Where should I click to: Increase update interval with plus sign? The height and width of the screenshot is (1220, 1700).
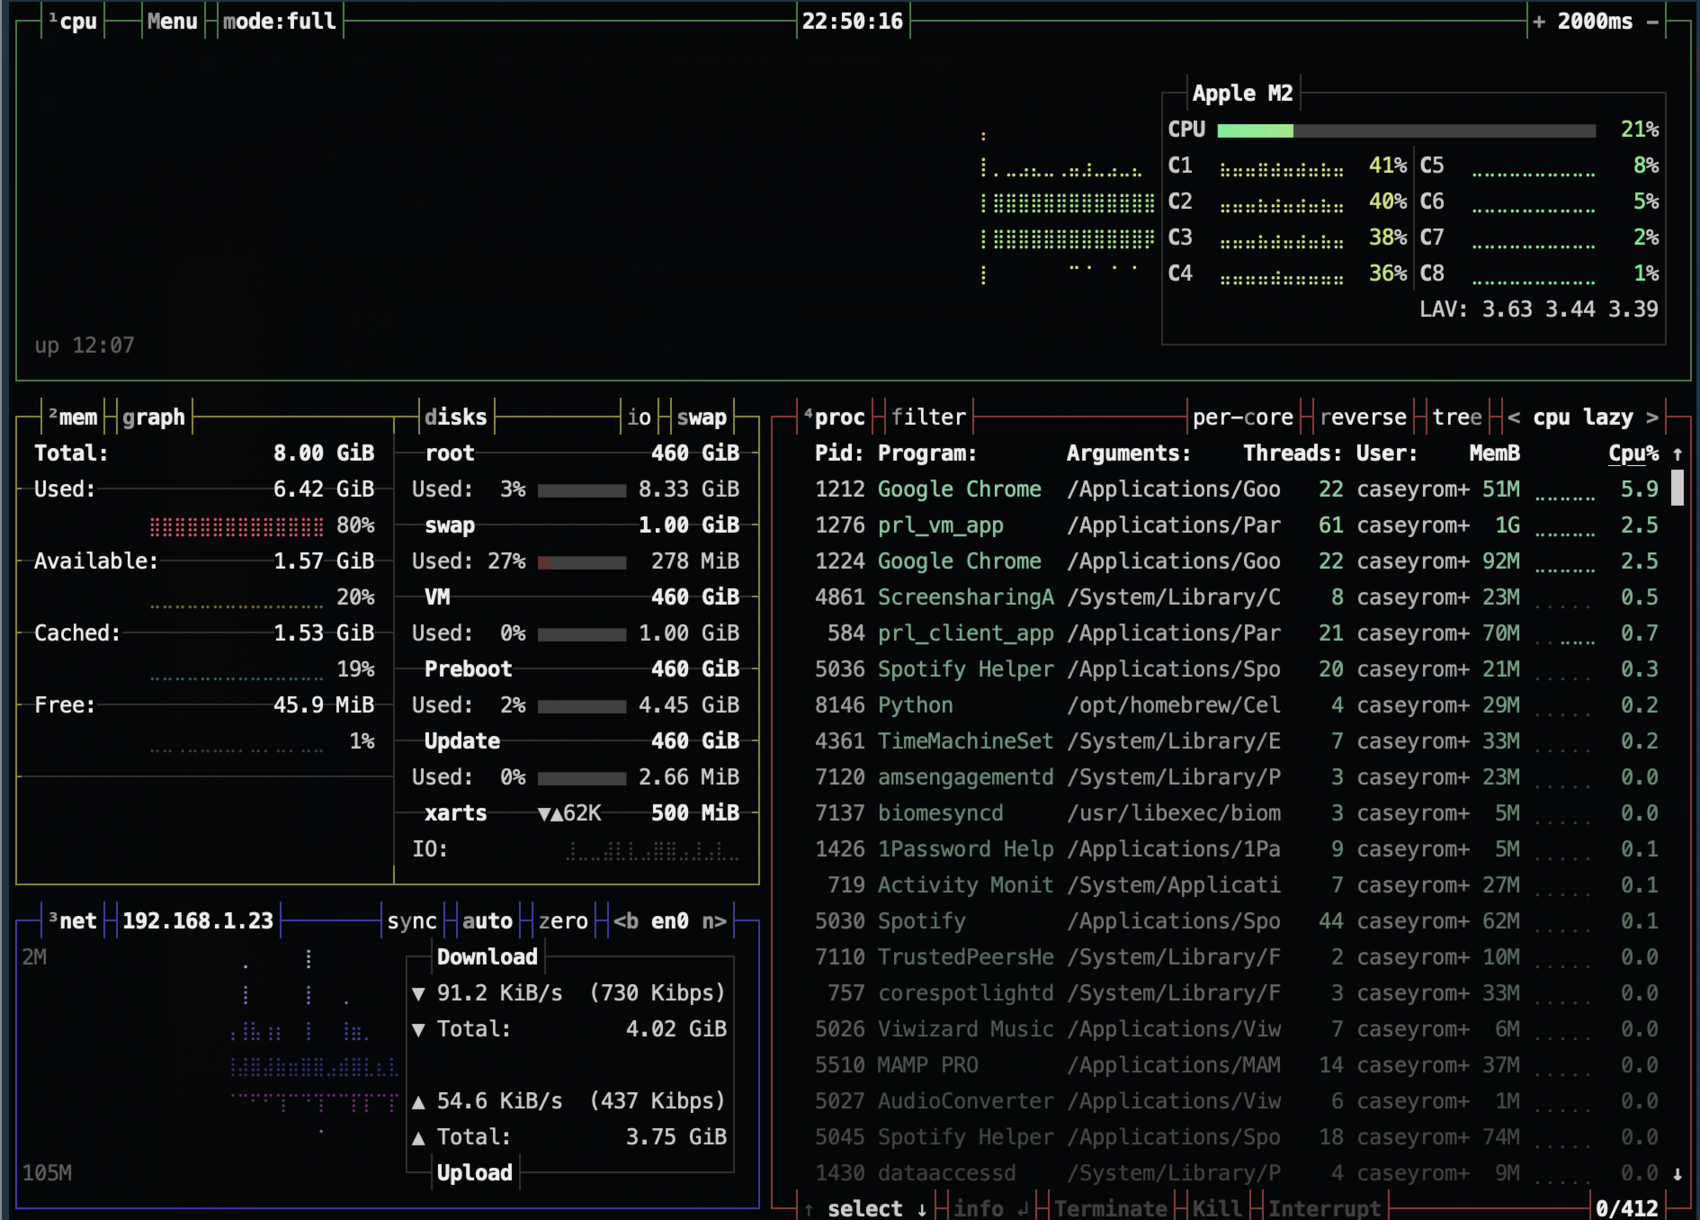[x=1538, y=21]
